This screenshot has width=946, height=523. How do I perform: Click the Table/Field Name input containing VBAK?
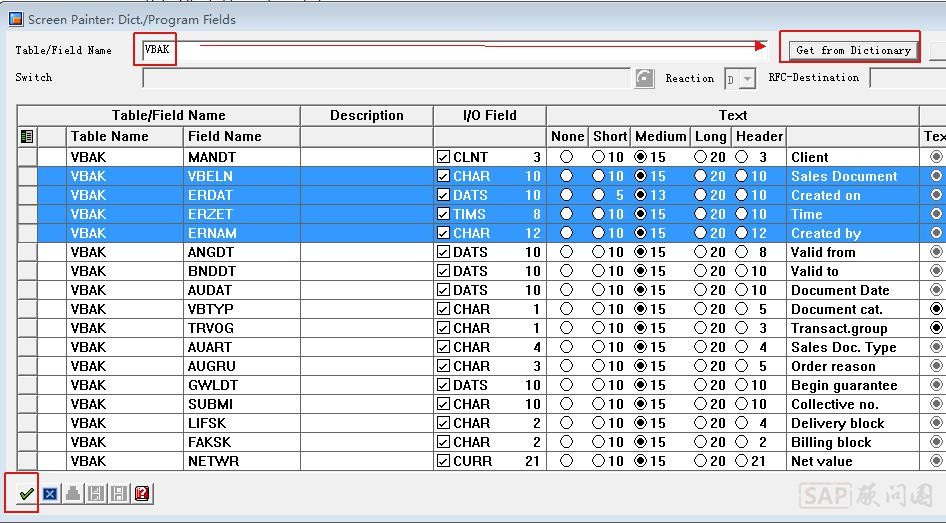pos(450,49)
